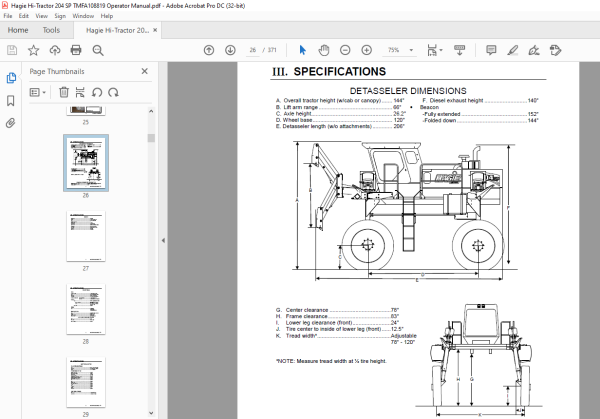Select the Hagie Hi-Tractor document tab
The height and width of the screenshot is (419, 600).
pos(117,30)
